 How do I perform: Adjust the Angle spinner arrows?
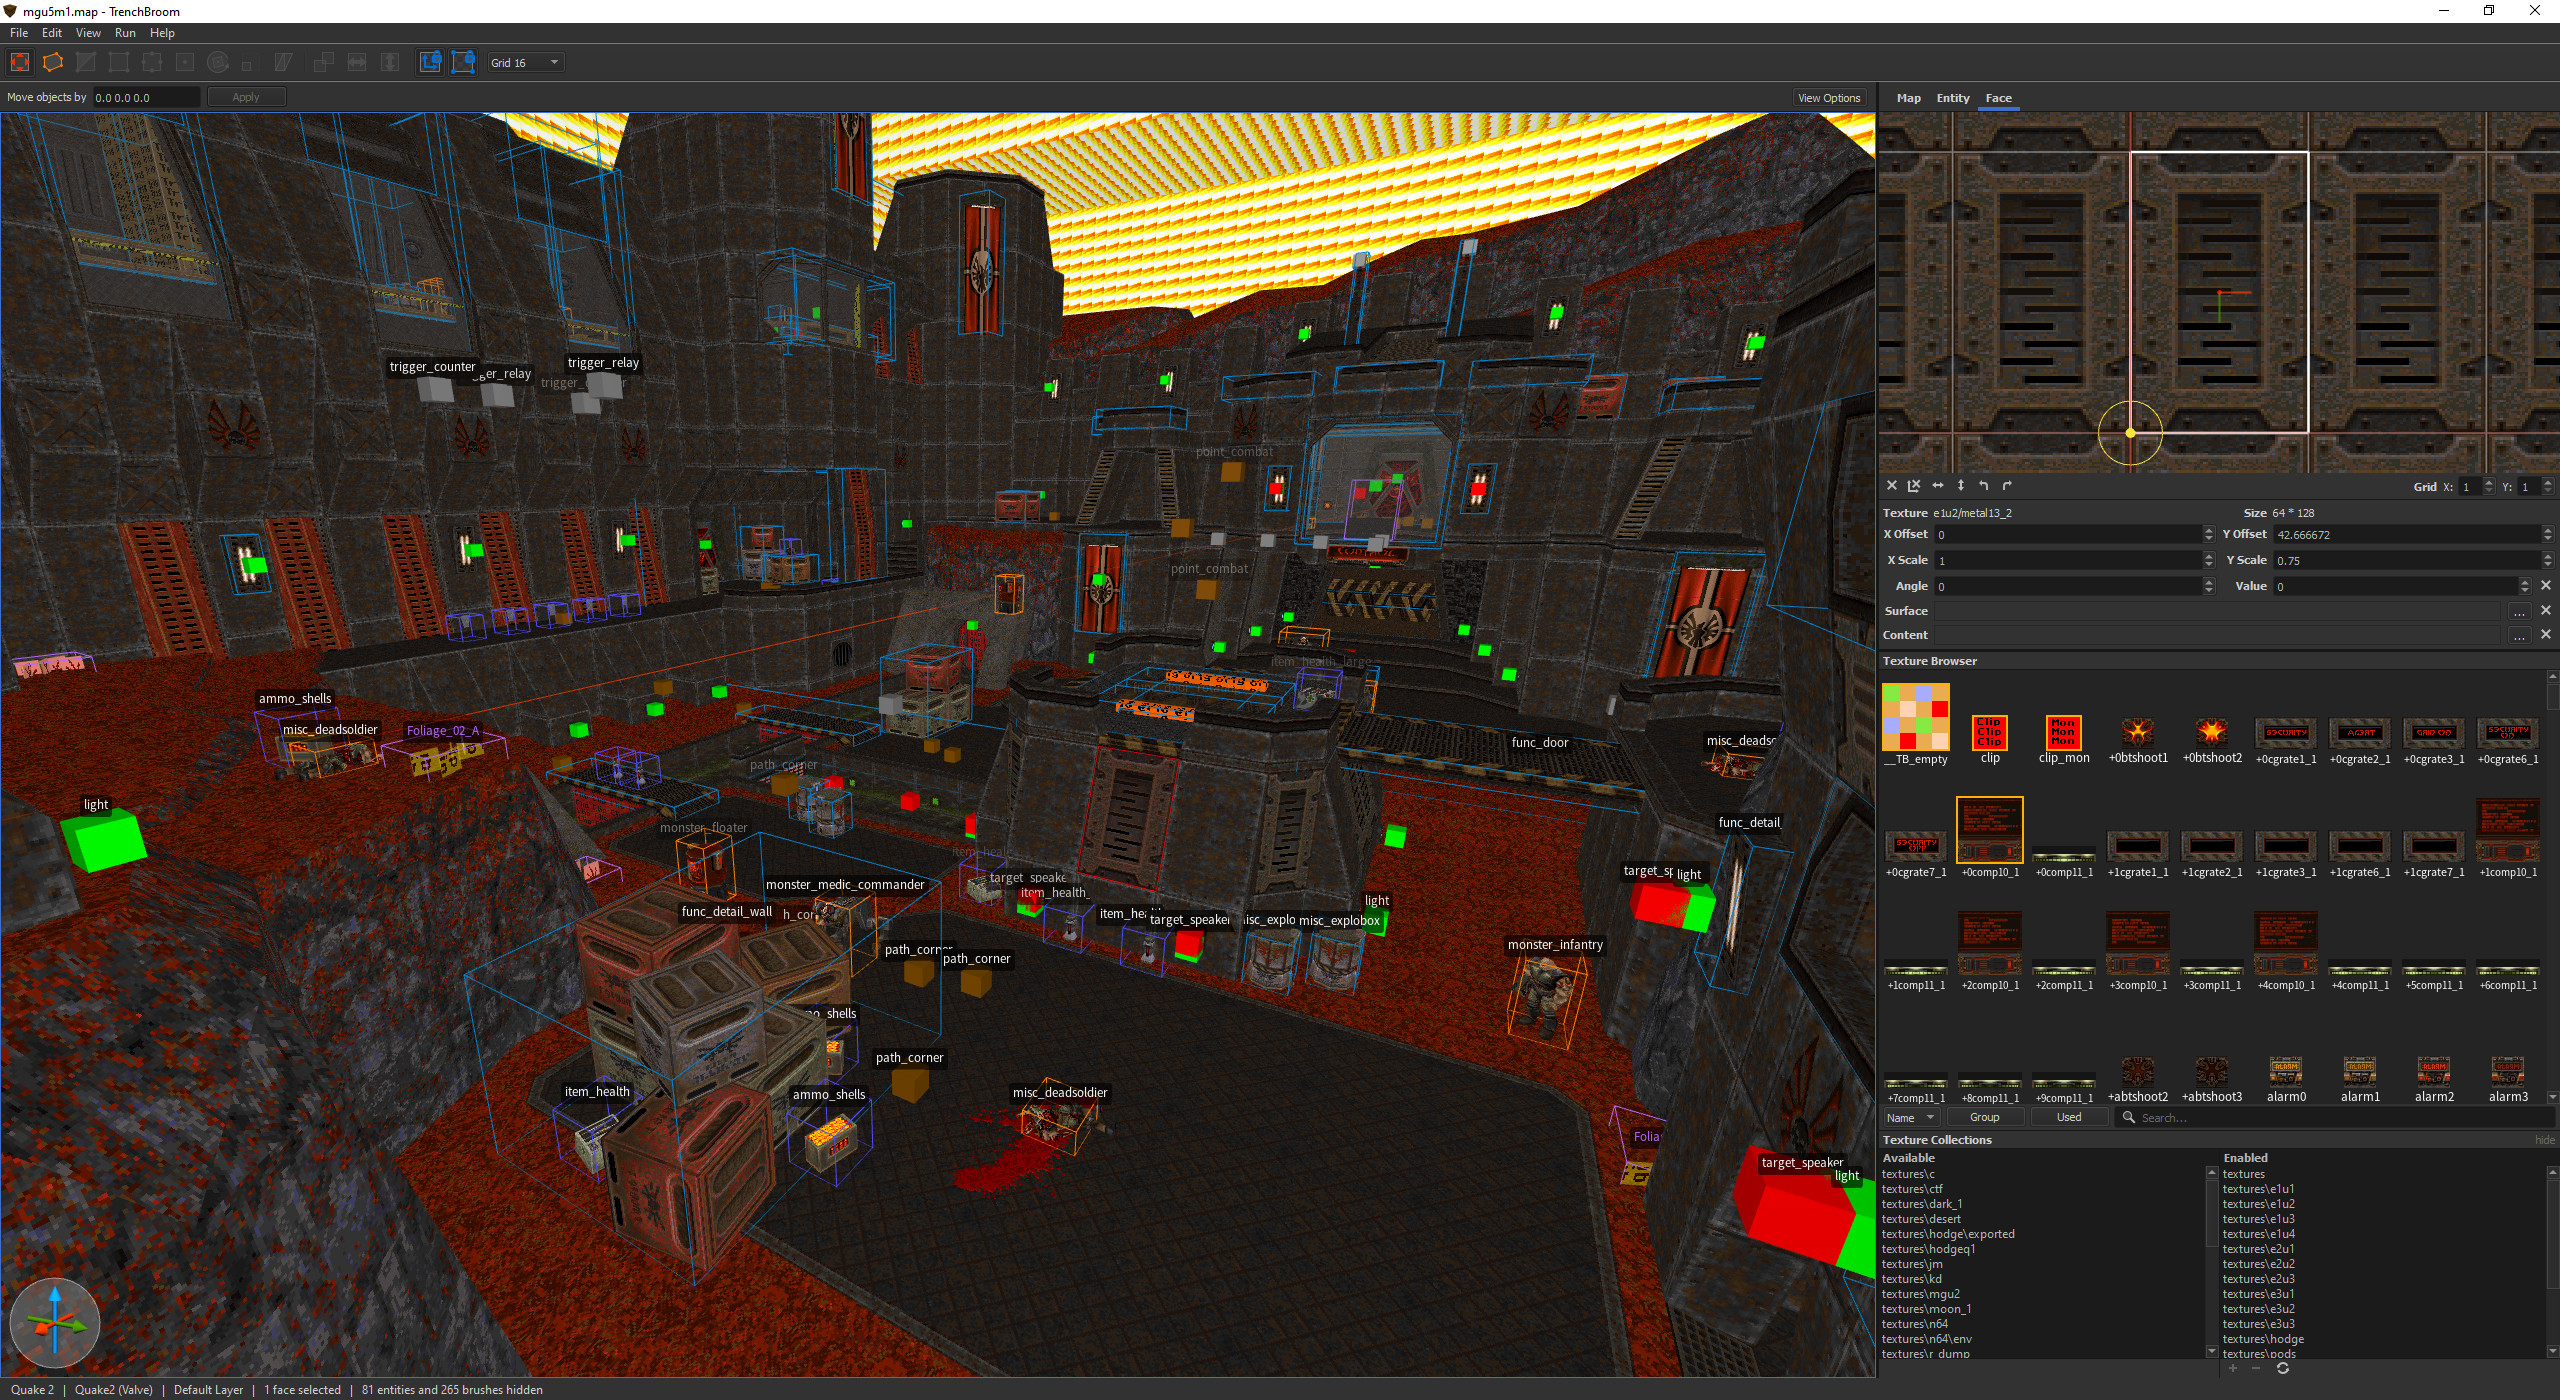[x=2208, y=586]
